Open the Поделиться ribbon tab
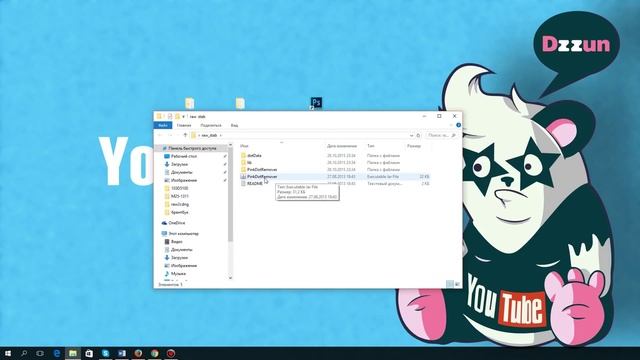Viewport: 640px width, 360px height. pos(211,125)
